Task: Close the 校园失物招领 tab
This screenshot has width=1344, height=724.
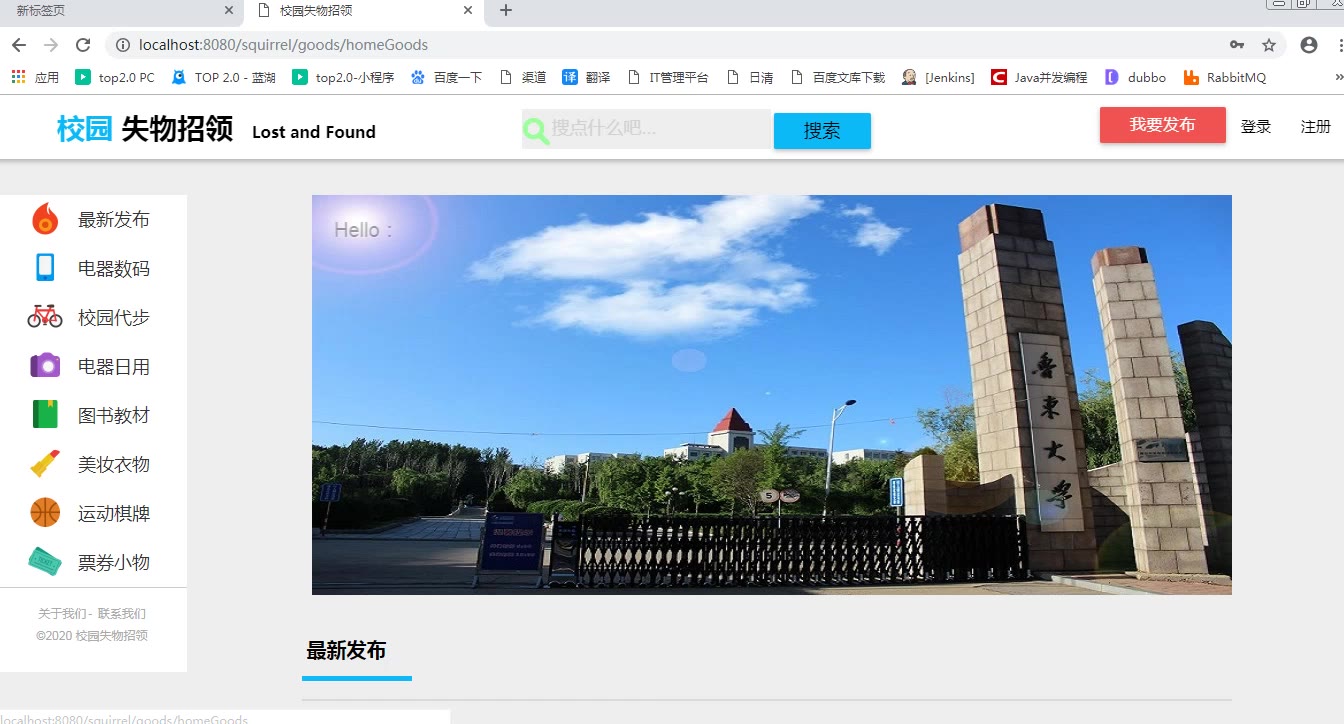Action: tap(468, 11)
